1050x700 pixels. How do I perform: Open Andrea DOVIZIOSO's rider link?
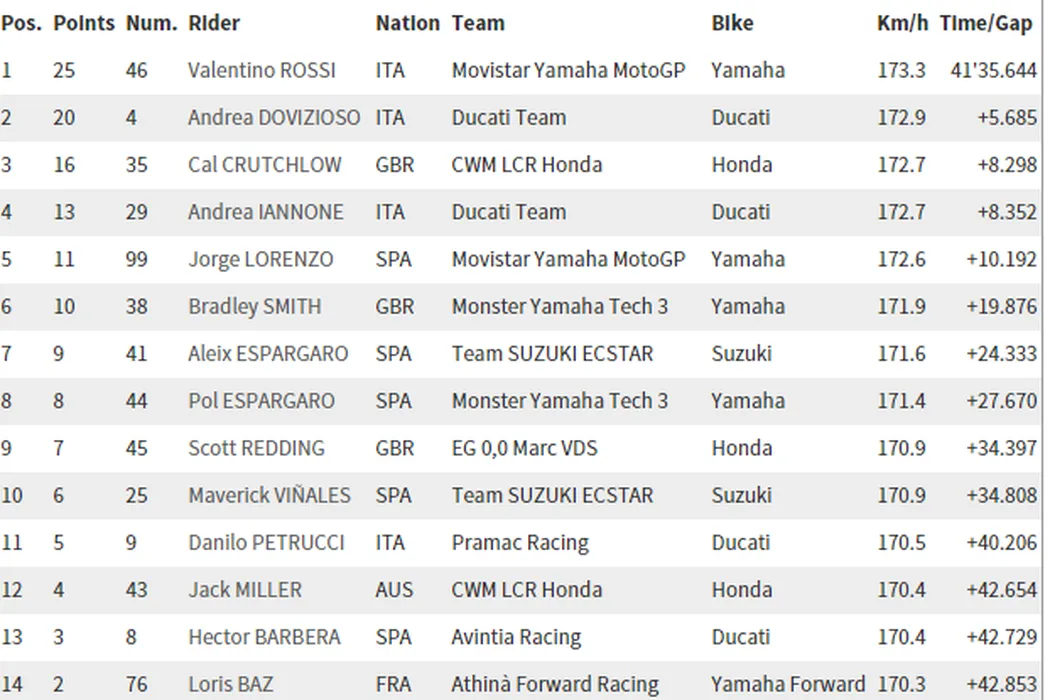coord(273,117)
